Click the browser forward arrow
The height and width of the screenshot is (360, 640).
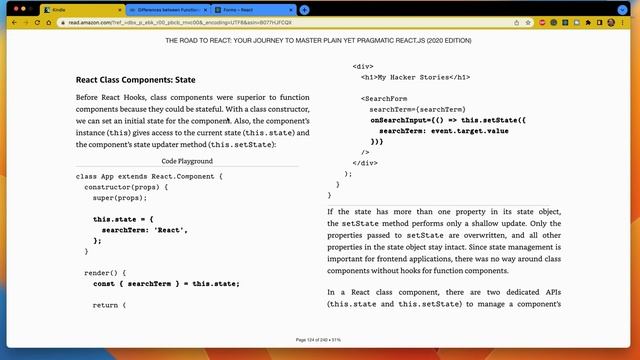pos(26,22)
